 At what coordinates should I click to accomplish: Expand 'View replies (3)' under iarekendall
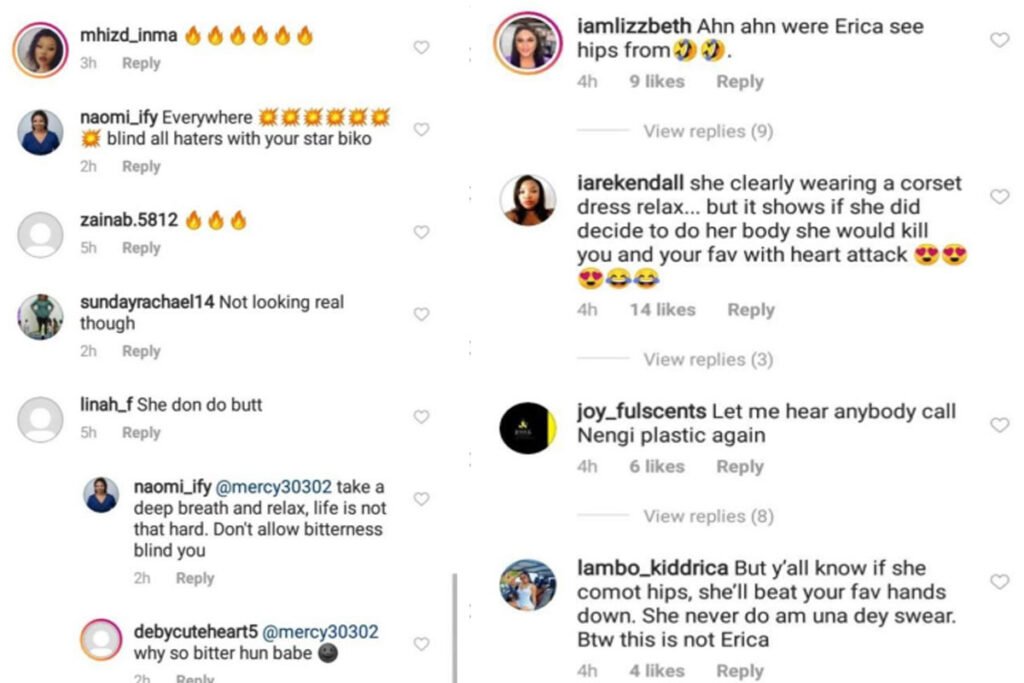(x=708, y=359)
